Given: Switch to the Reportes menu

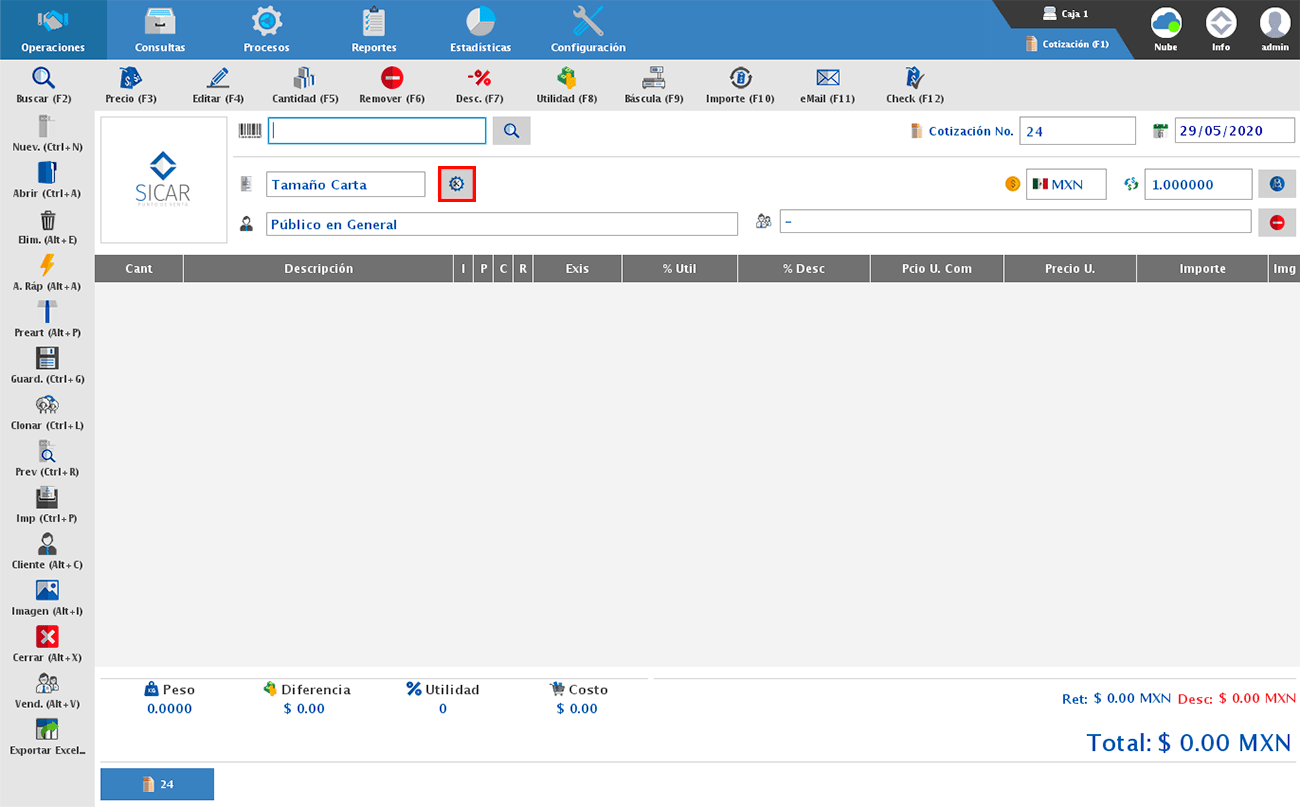Looking at the screenshot, I should click(x=374, y=29).
